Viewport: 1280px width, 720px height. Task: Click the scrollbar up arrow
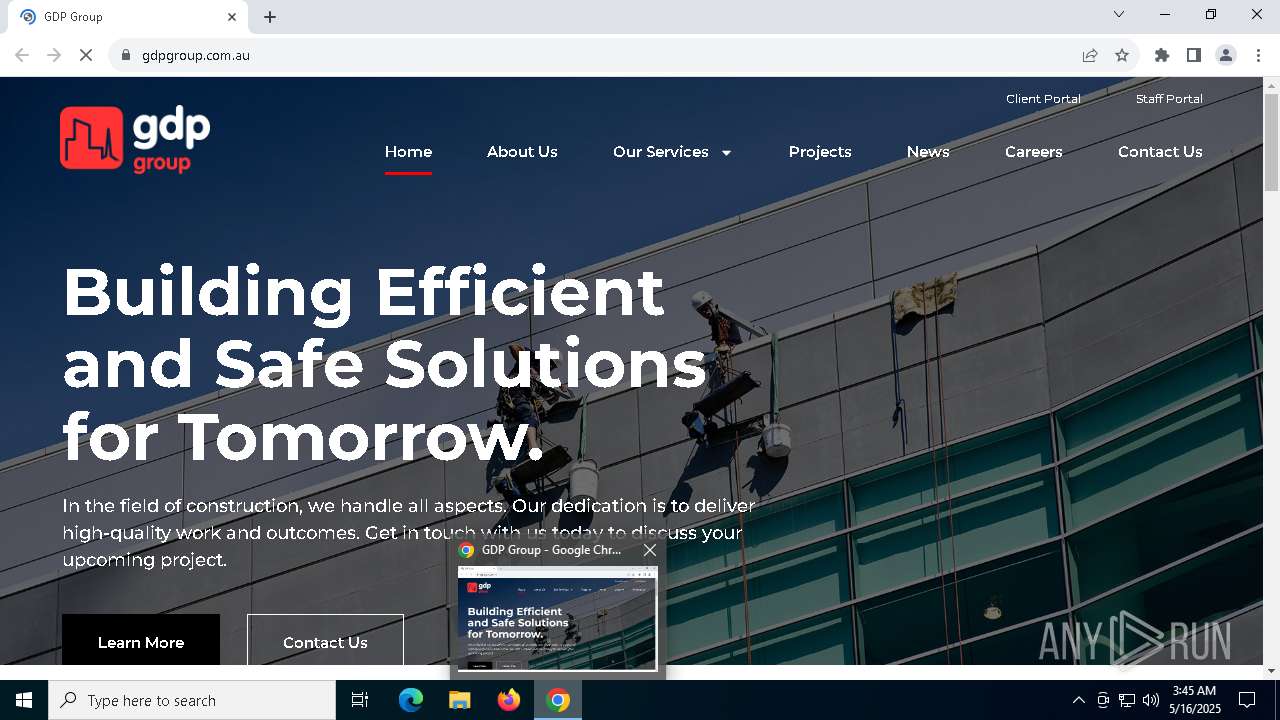(x=1271, y=86)
